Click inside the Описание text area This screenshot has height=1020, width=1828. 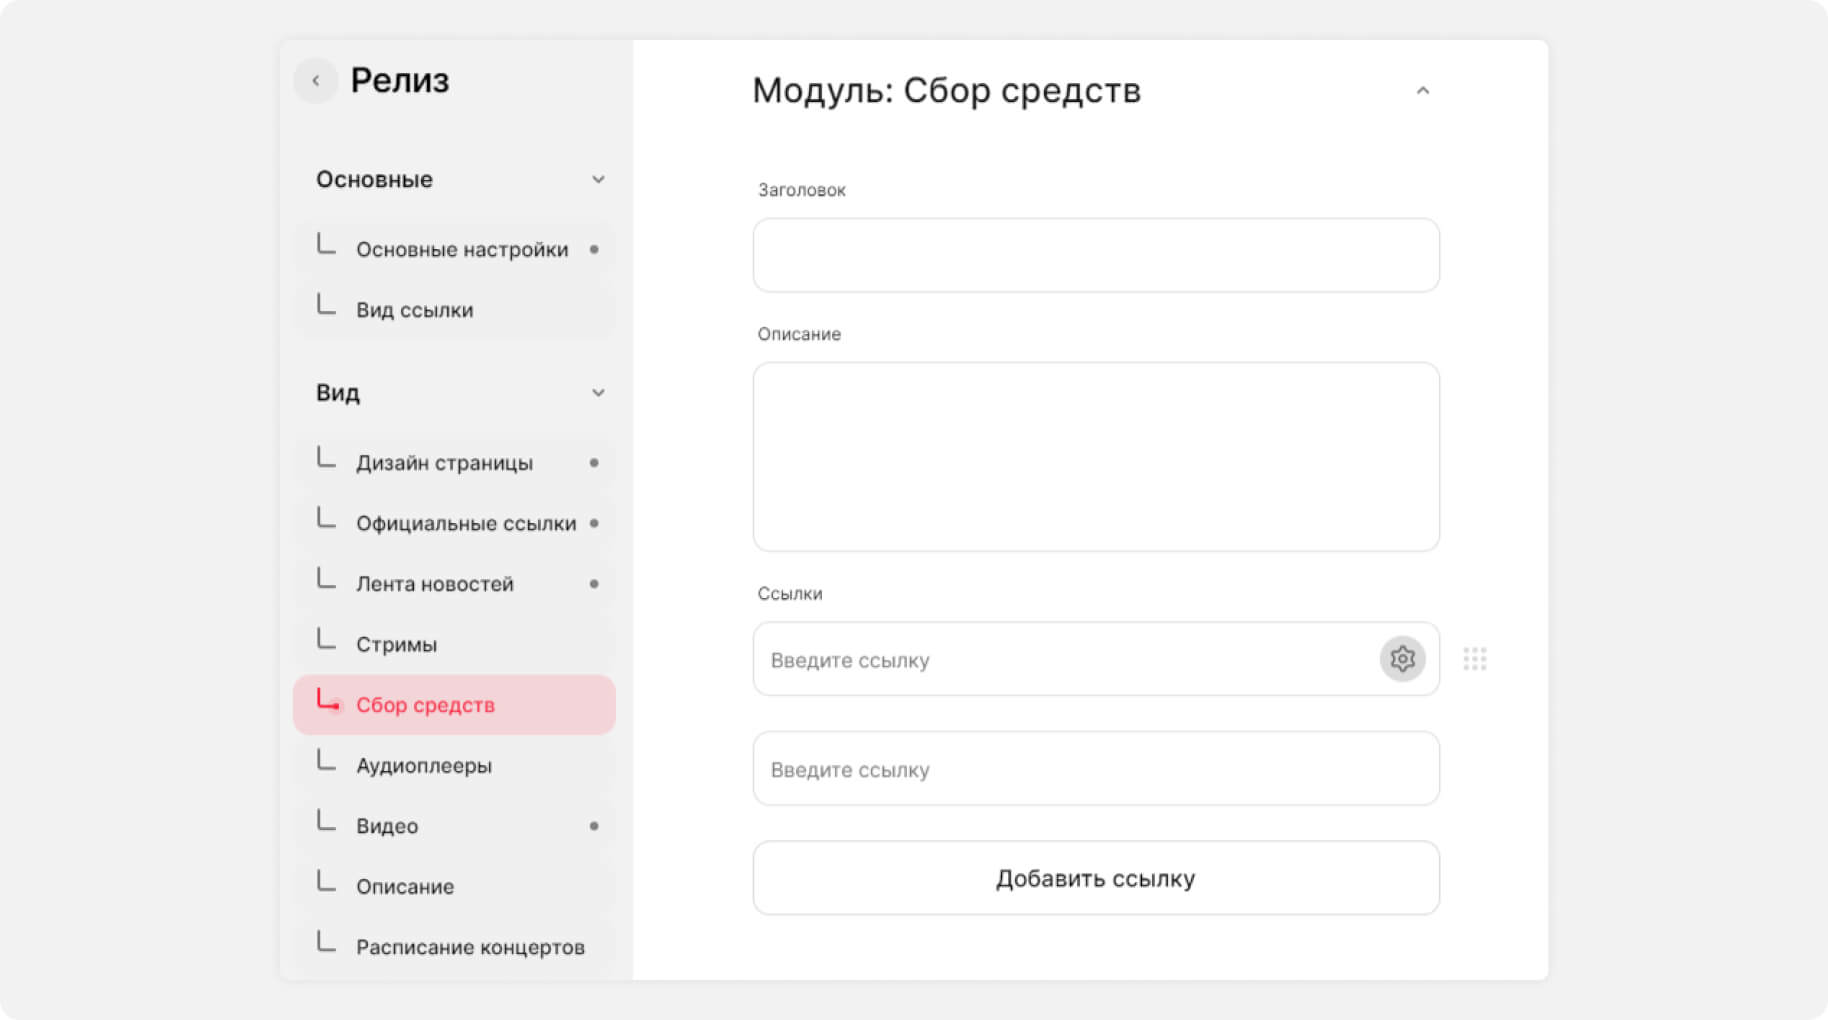(x=1095, y=457)
